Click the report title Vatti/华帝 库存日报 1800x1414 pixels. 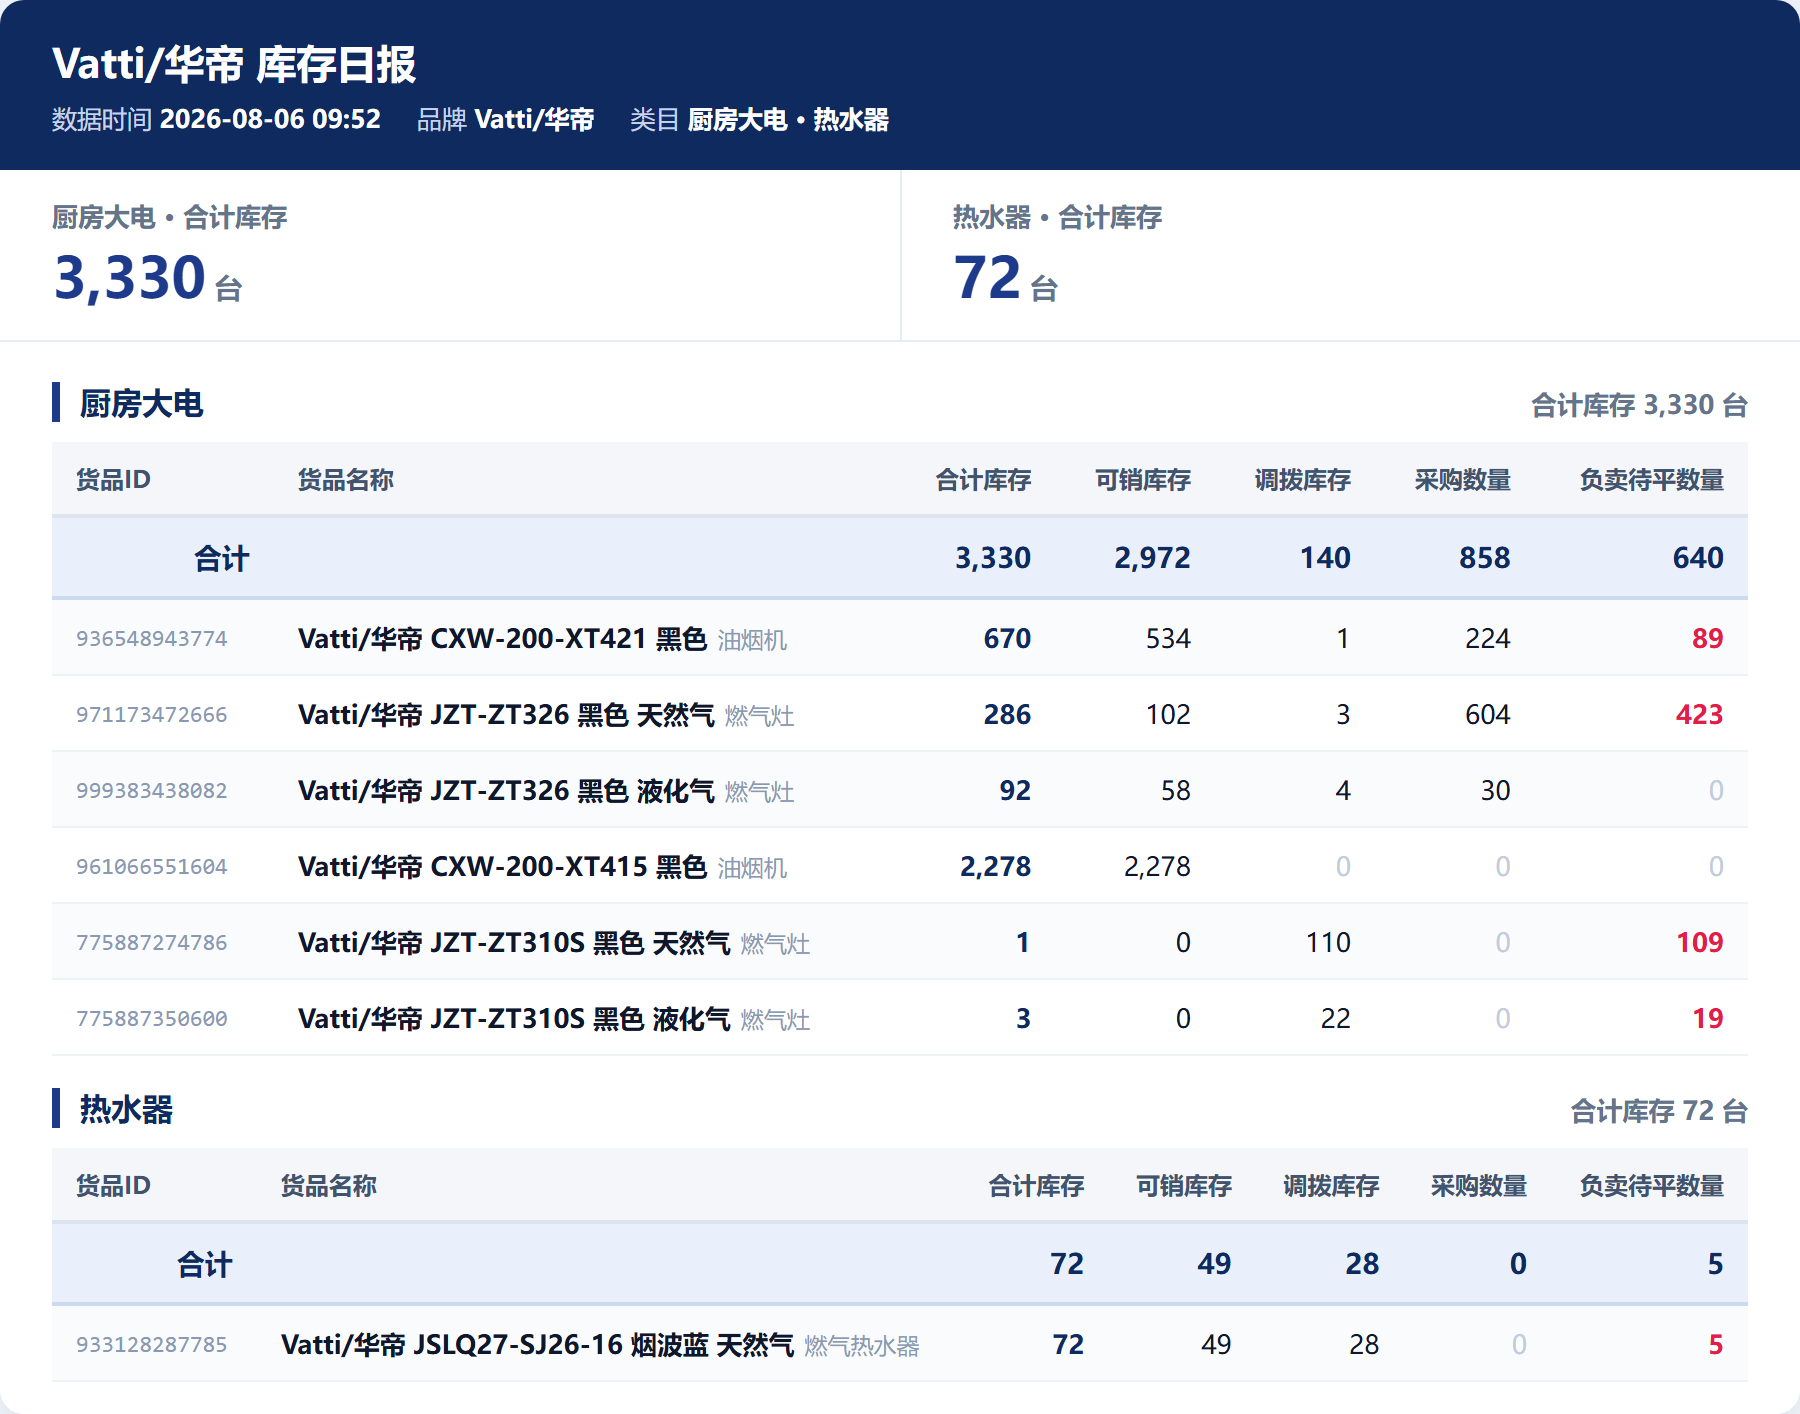[x=234, y=64]
